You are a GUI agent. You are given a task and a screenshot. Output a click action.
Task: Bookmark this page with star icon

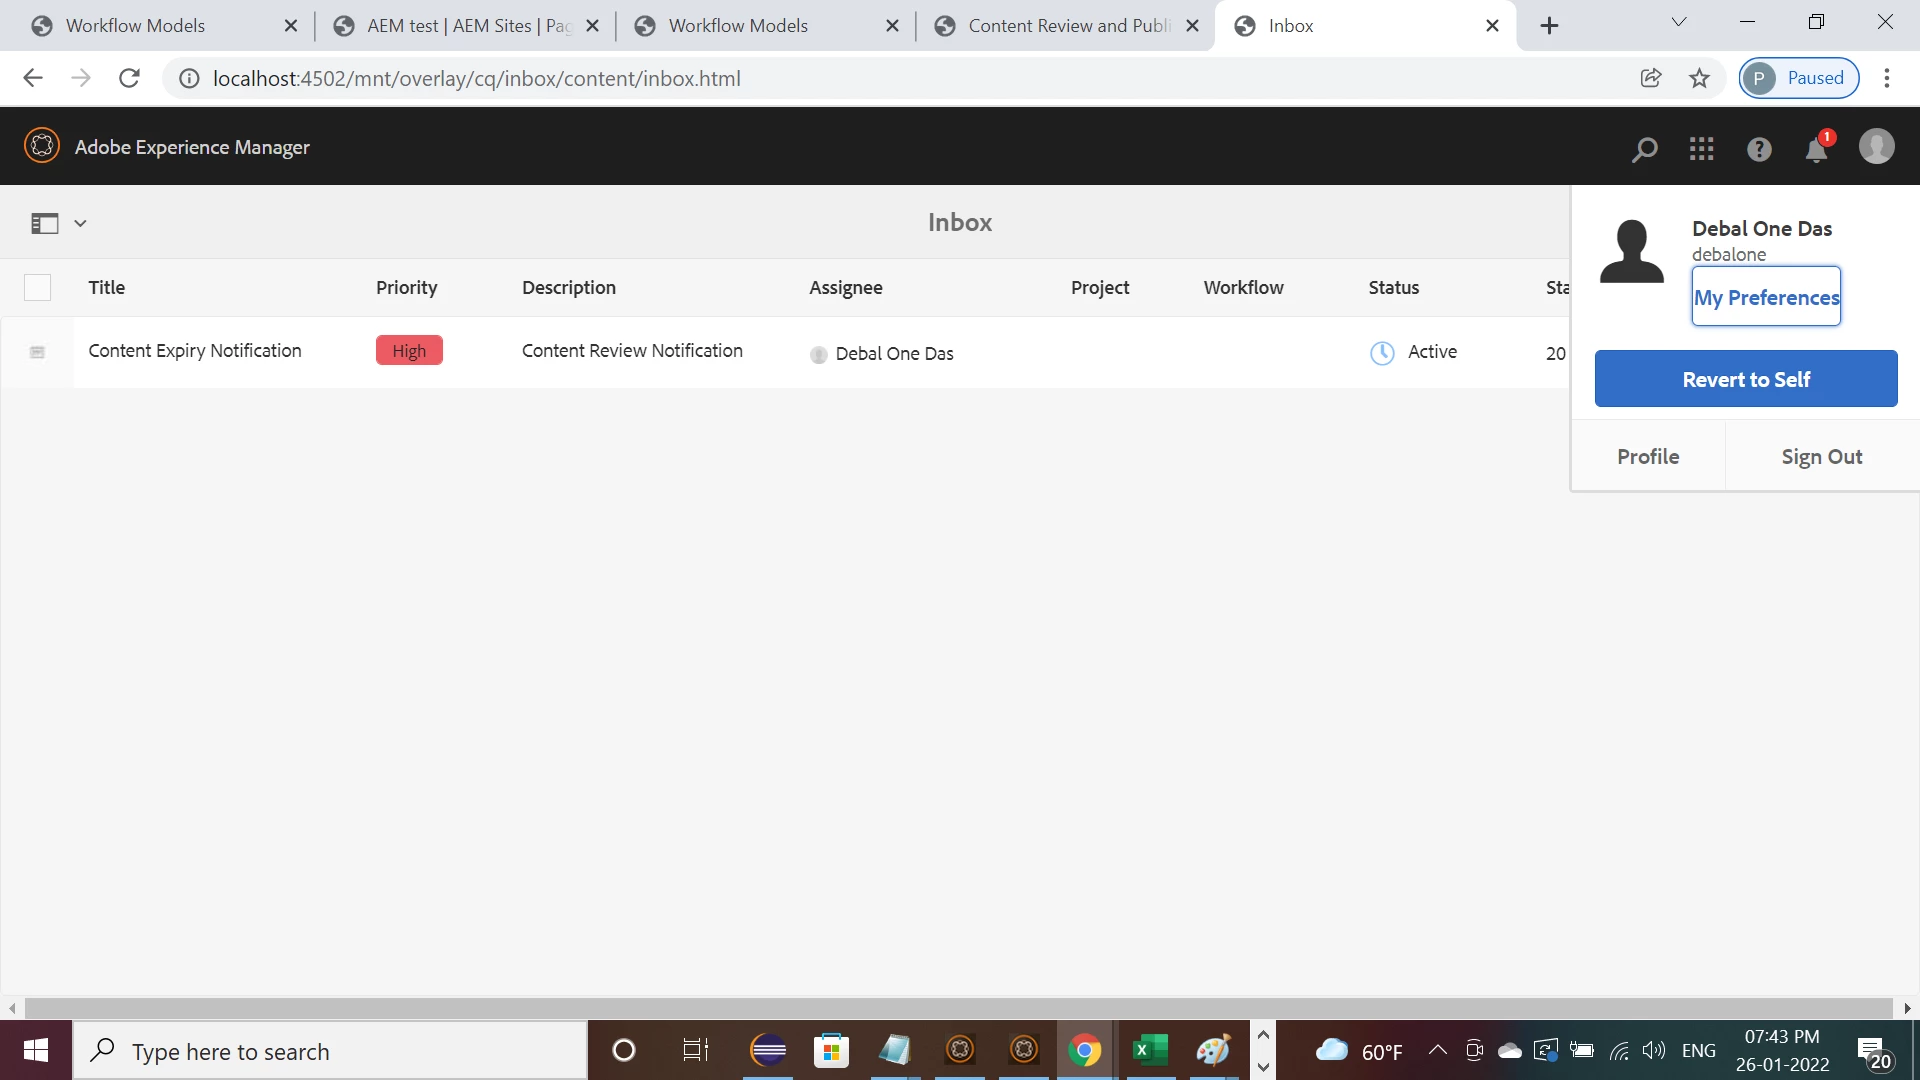(x=1699, y=78)
